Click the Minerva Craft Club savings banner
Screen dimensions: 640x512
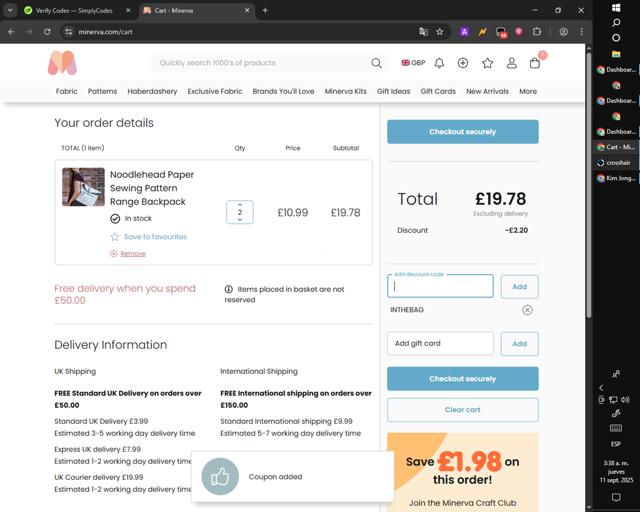pyautogui.click(x=462, y=472)
